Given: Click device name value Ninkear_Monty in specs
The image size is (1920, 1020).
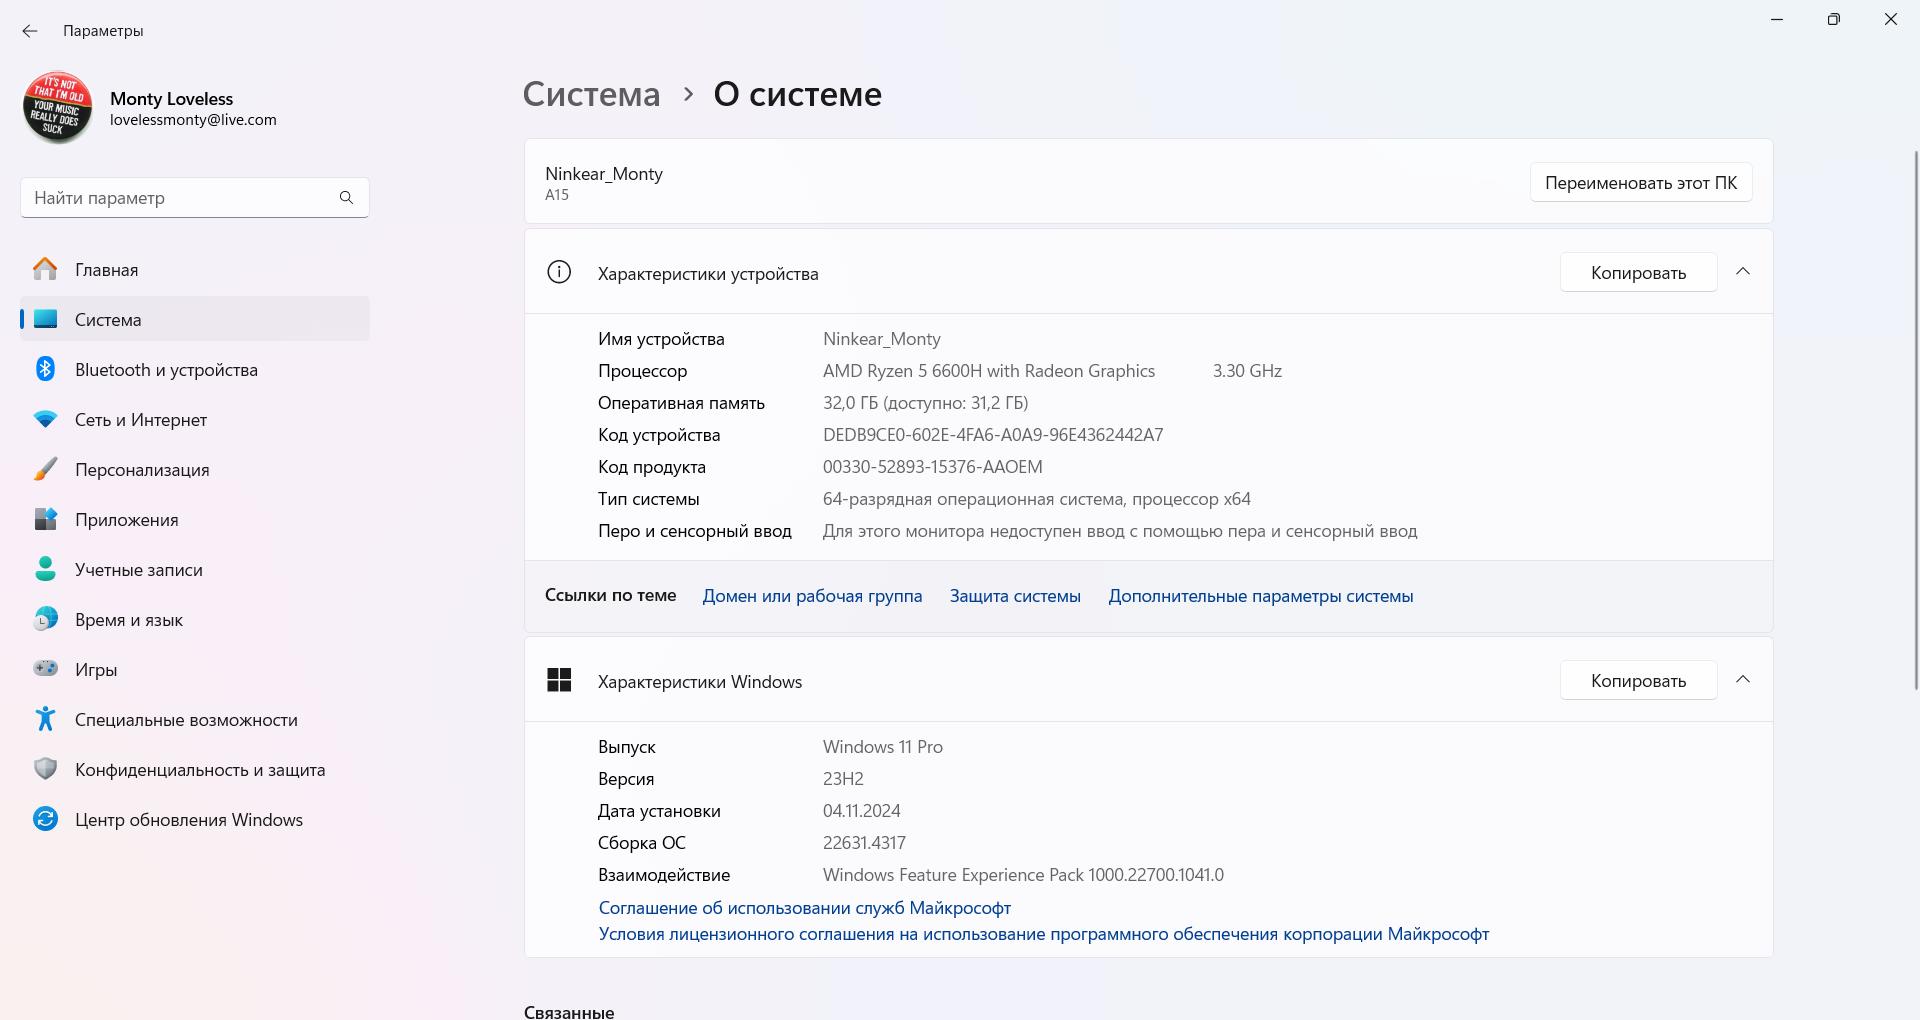Looking at the screenshot, I should point(882,339).
